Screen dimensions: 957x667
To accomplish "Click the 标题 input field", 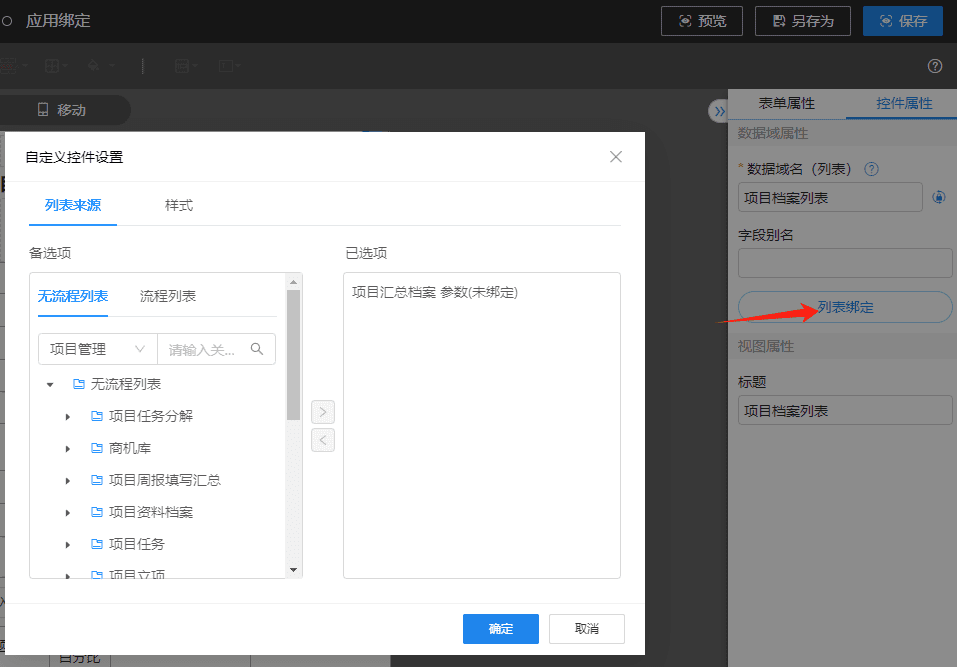I will (x=845, y=411).
